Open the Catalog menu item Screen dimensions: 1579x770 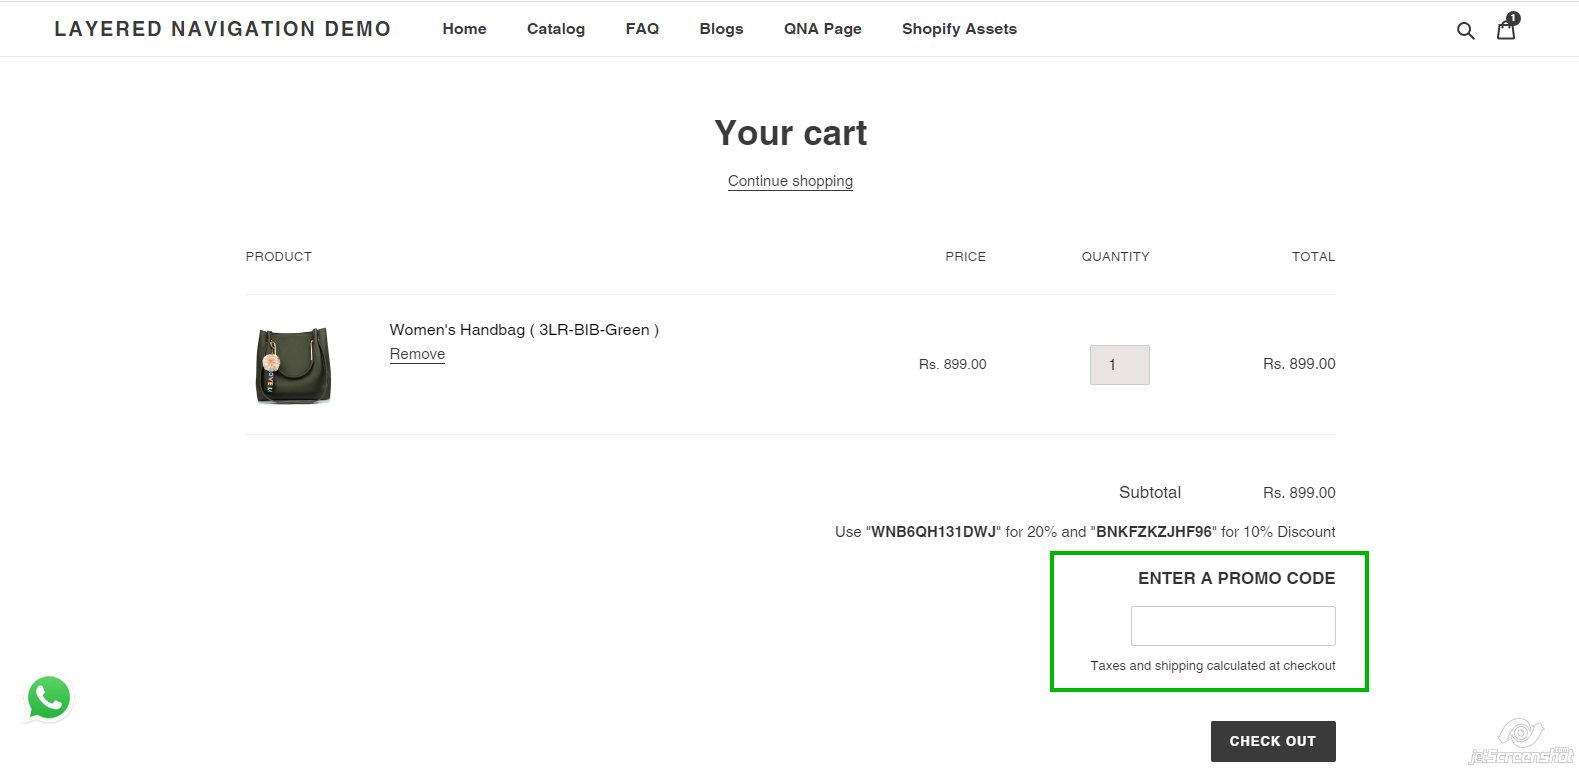coord(556,29)
